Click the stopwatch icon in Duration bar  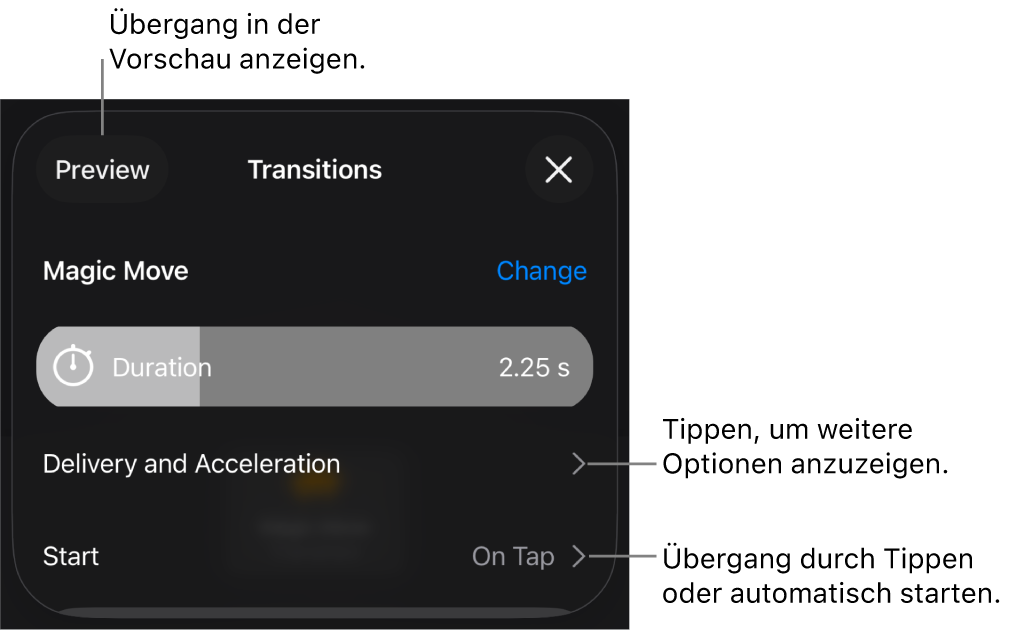[x=73, y=367]
